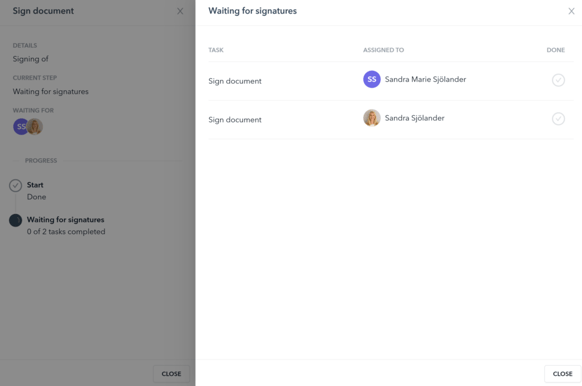This screenshot has height=386, width=582.
Task: Mark Sandra Sjölander's sign task as done
Action: tap(558, 118)
